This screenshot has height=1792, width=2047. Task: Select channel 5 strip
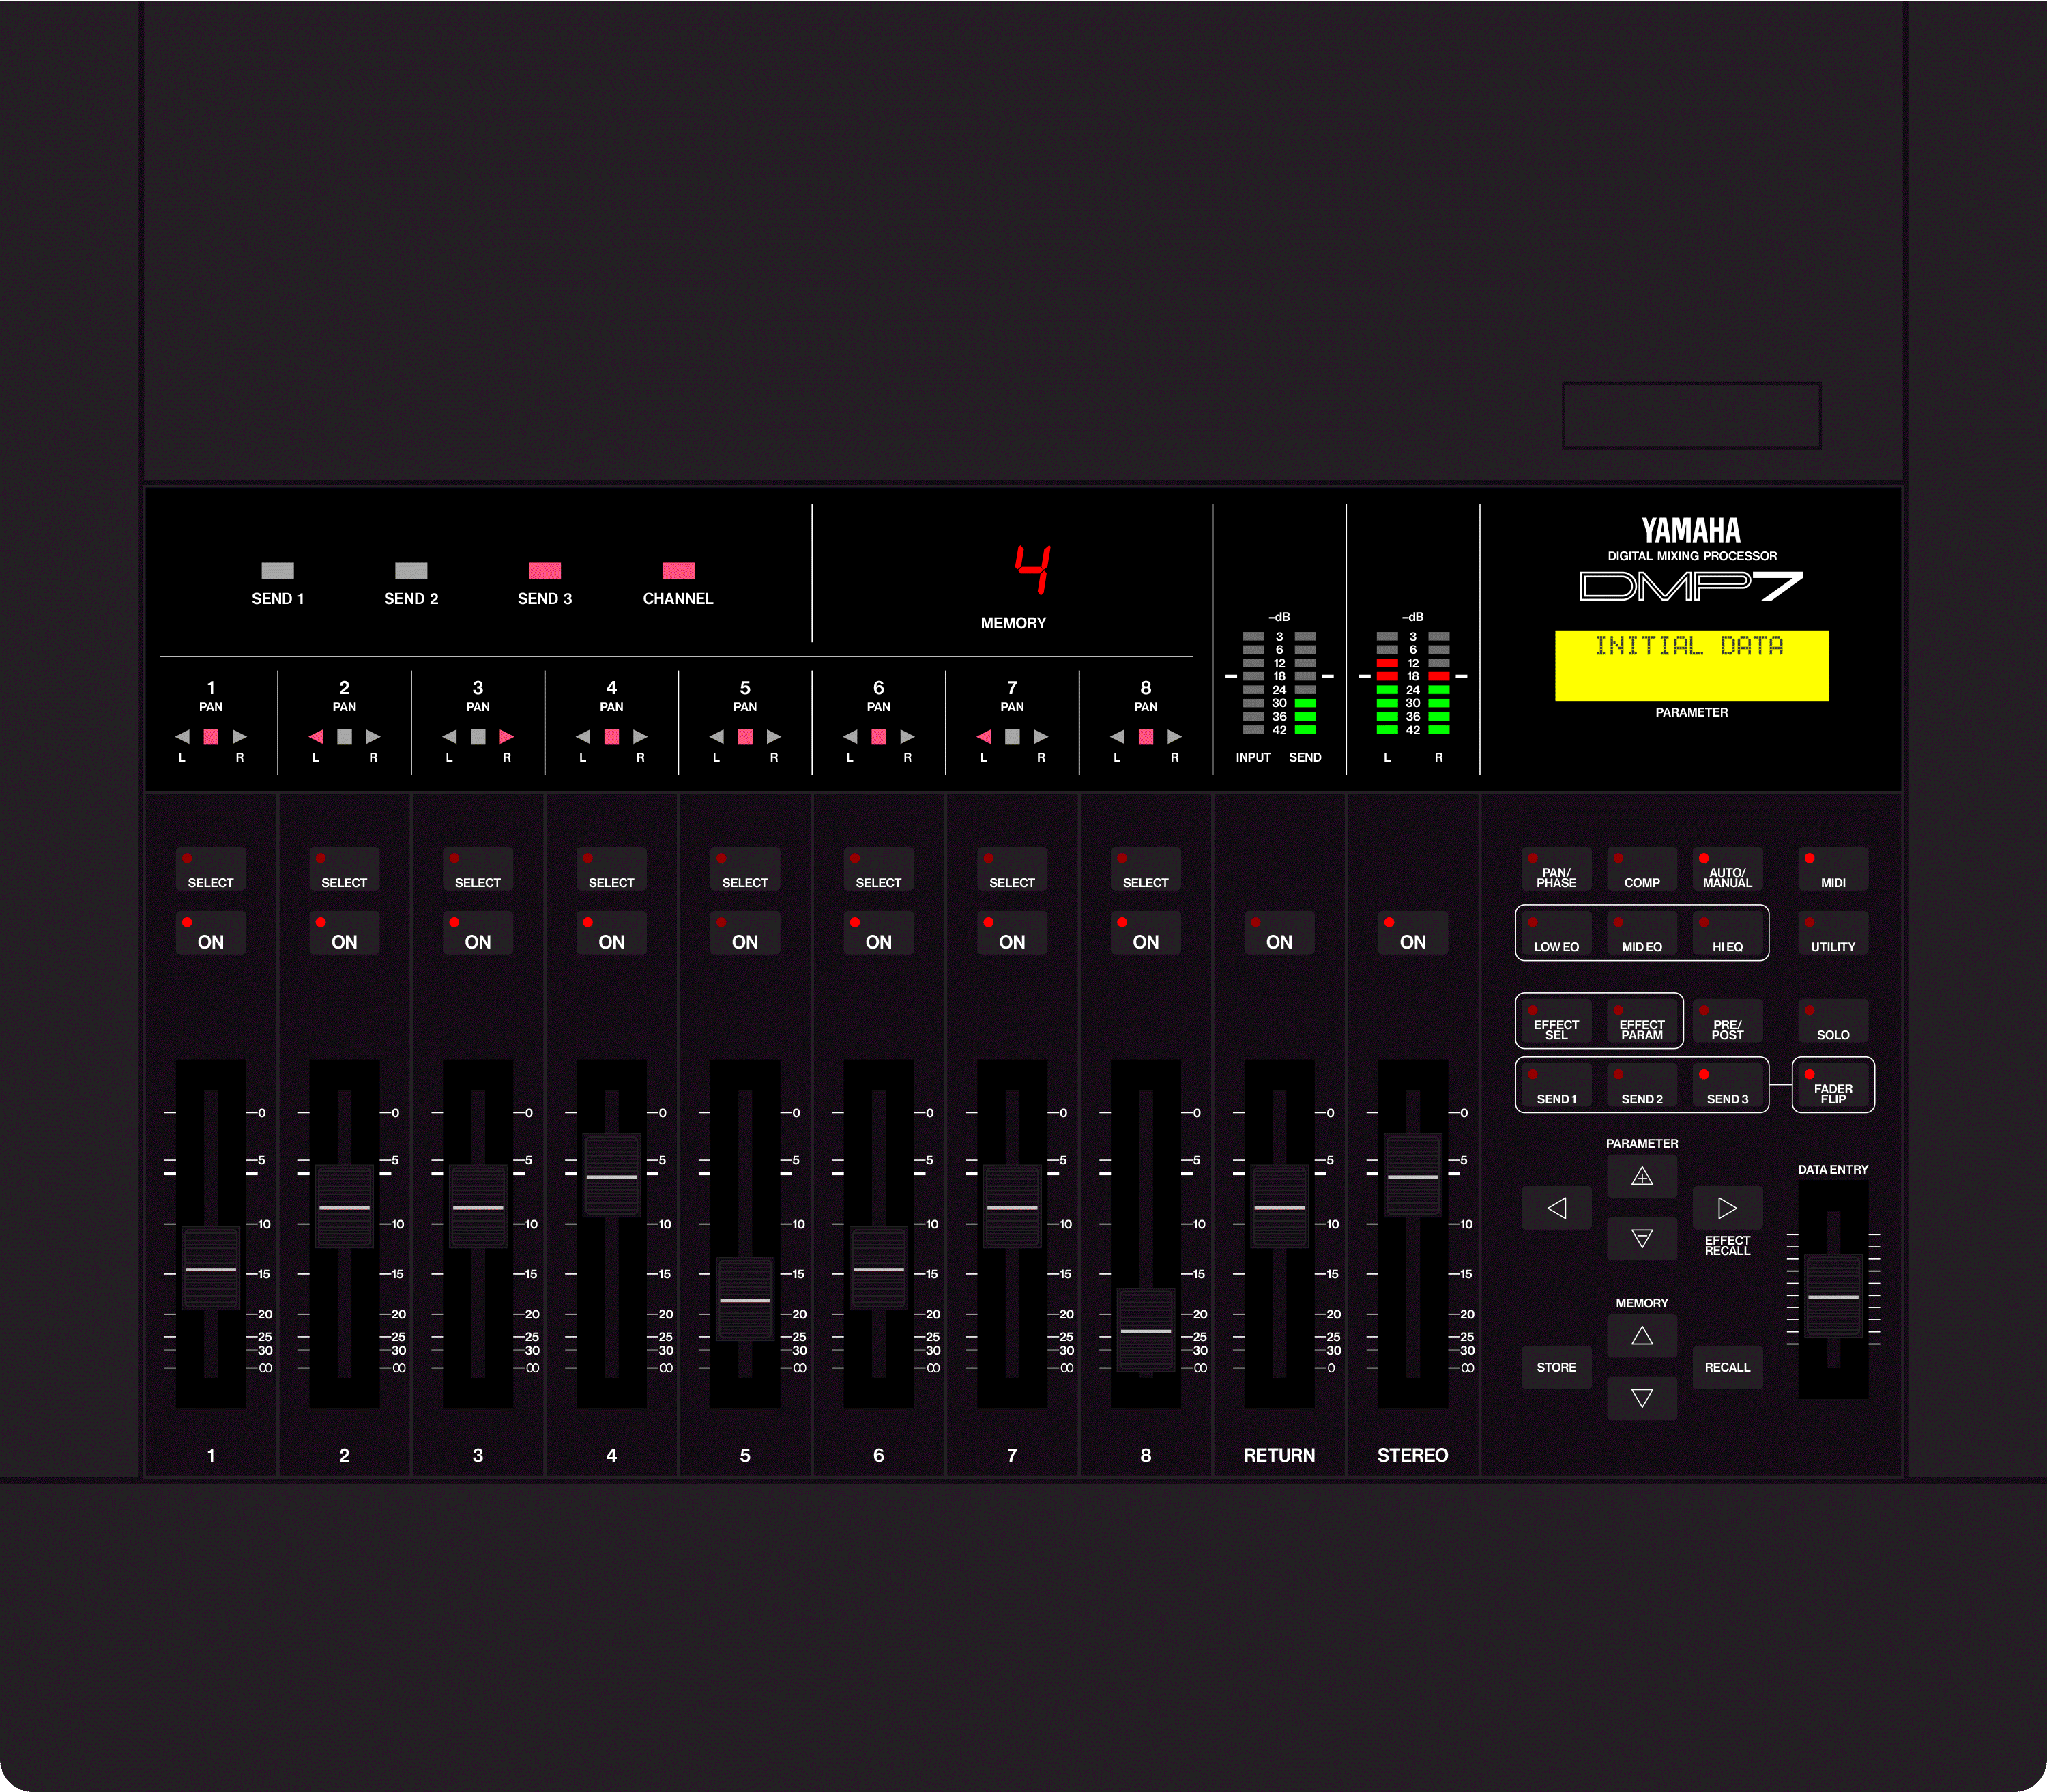[x=745, y=869]
